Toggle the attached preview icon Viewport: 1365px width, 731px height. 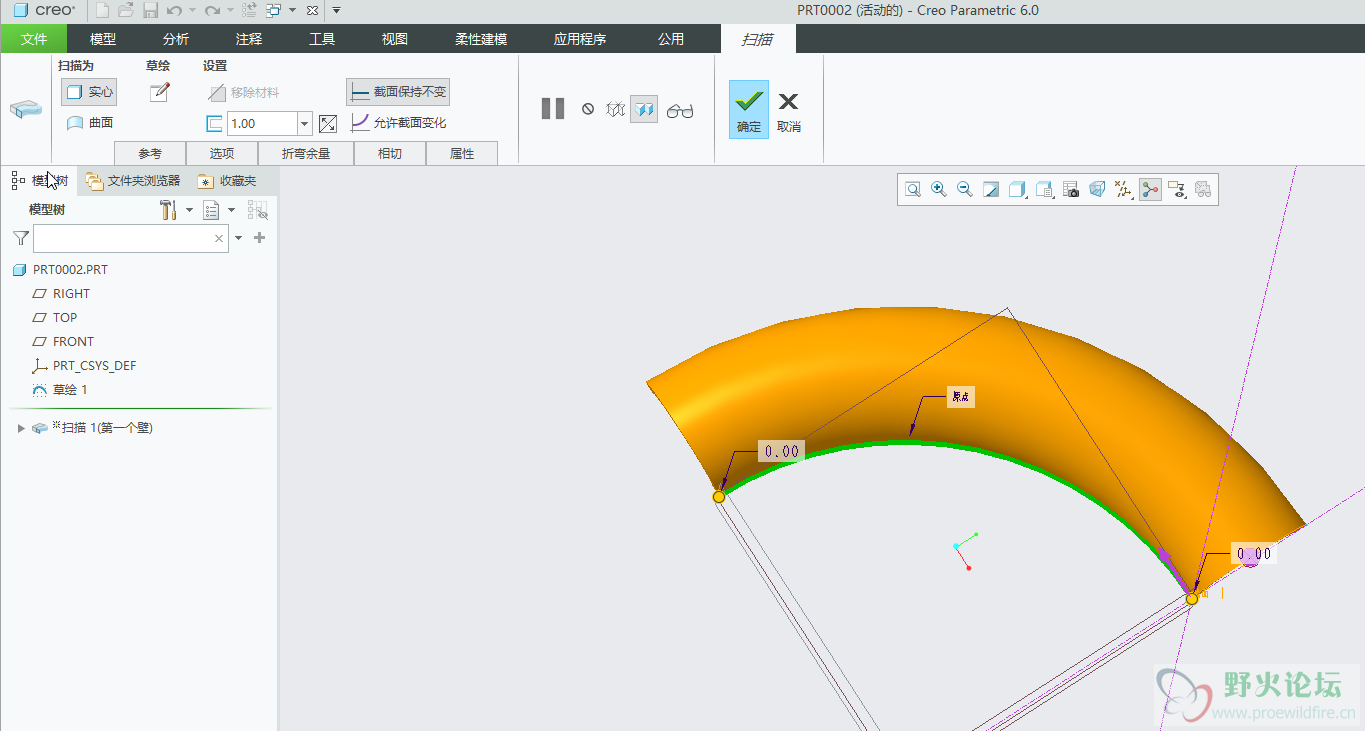pyautogui.click(x=644, y=109)
